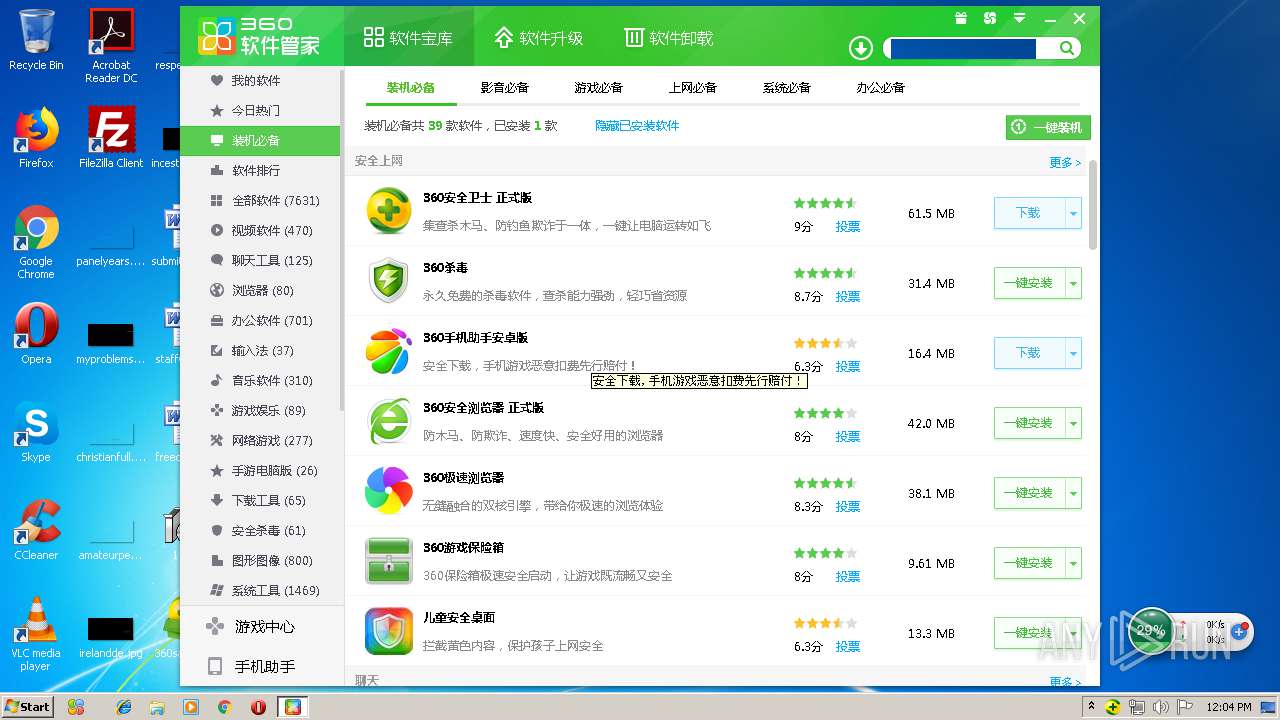Click 更多 link in 安全上网 section

pos(1065,162)
